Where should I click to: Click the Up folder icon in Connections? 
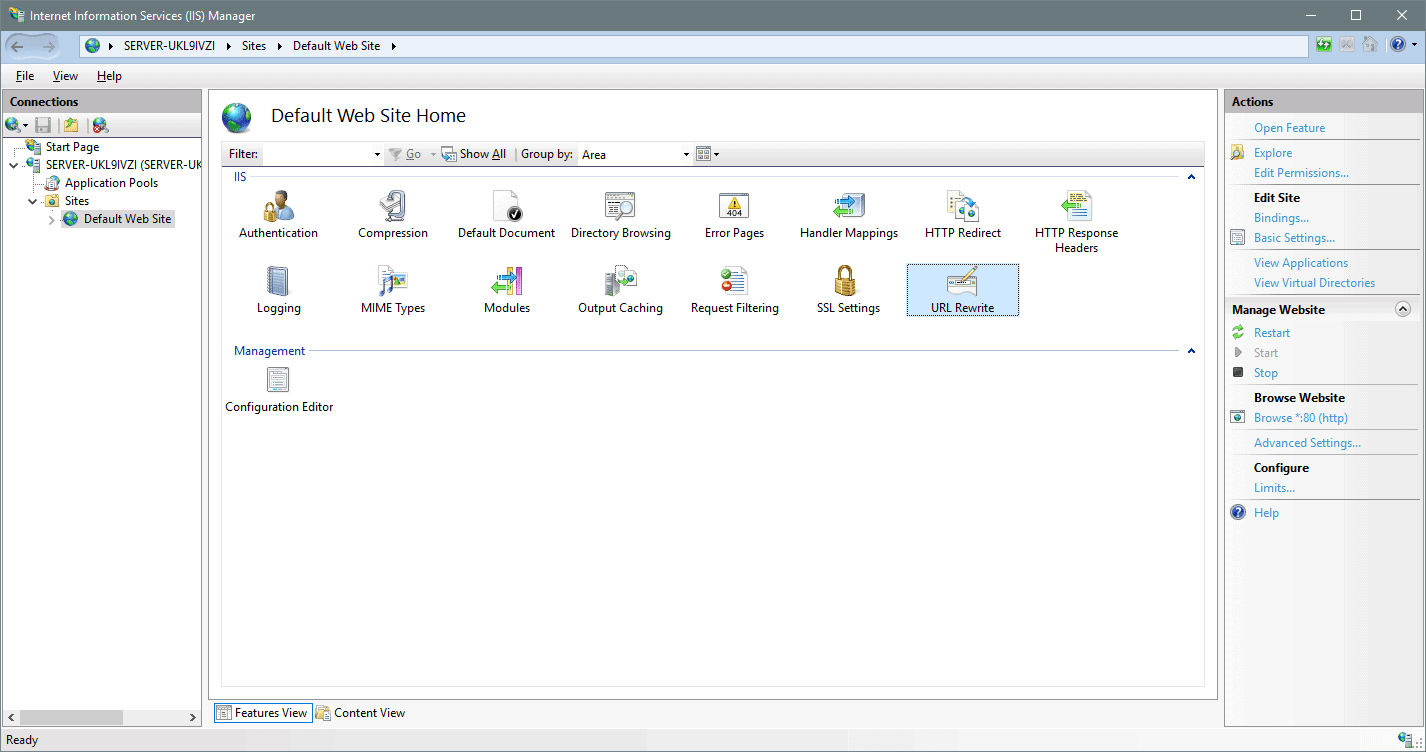(71, 125)
